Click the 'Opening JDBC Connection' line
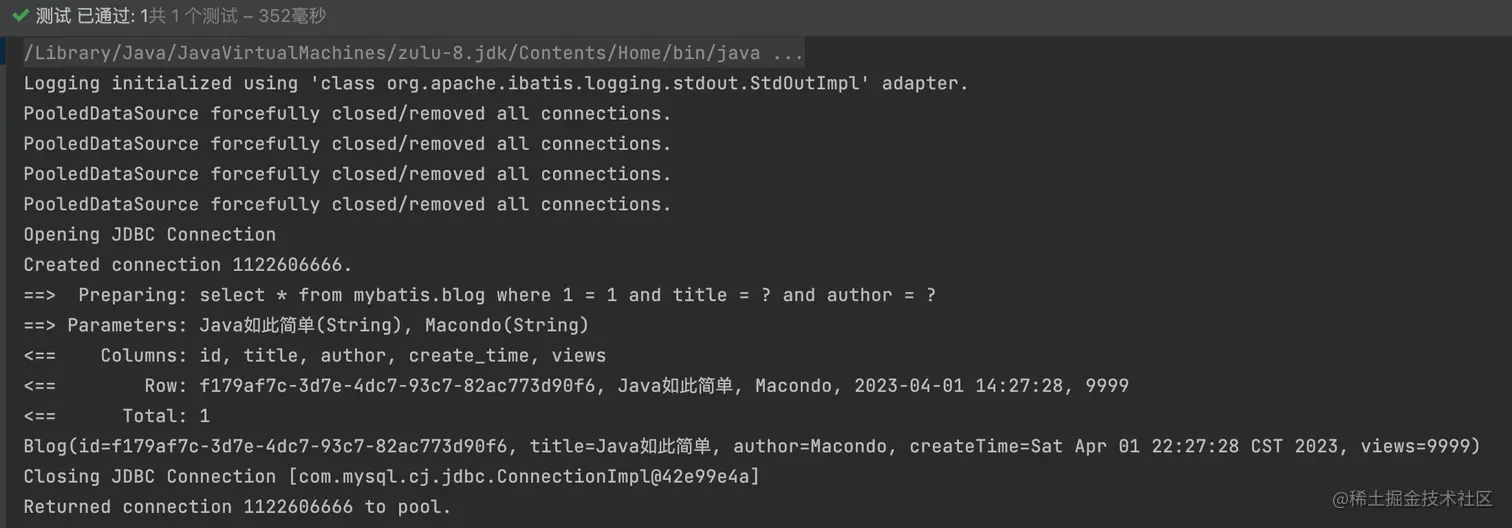 [x=150, y=235]
